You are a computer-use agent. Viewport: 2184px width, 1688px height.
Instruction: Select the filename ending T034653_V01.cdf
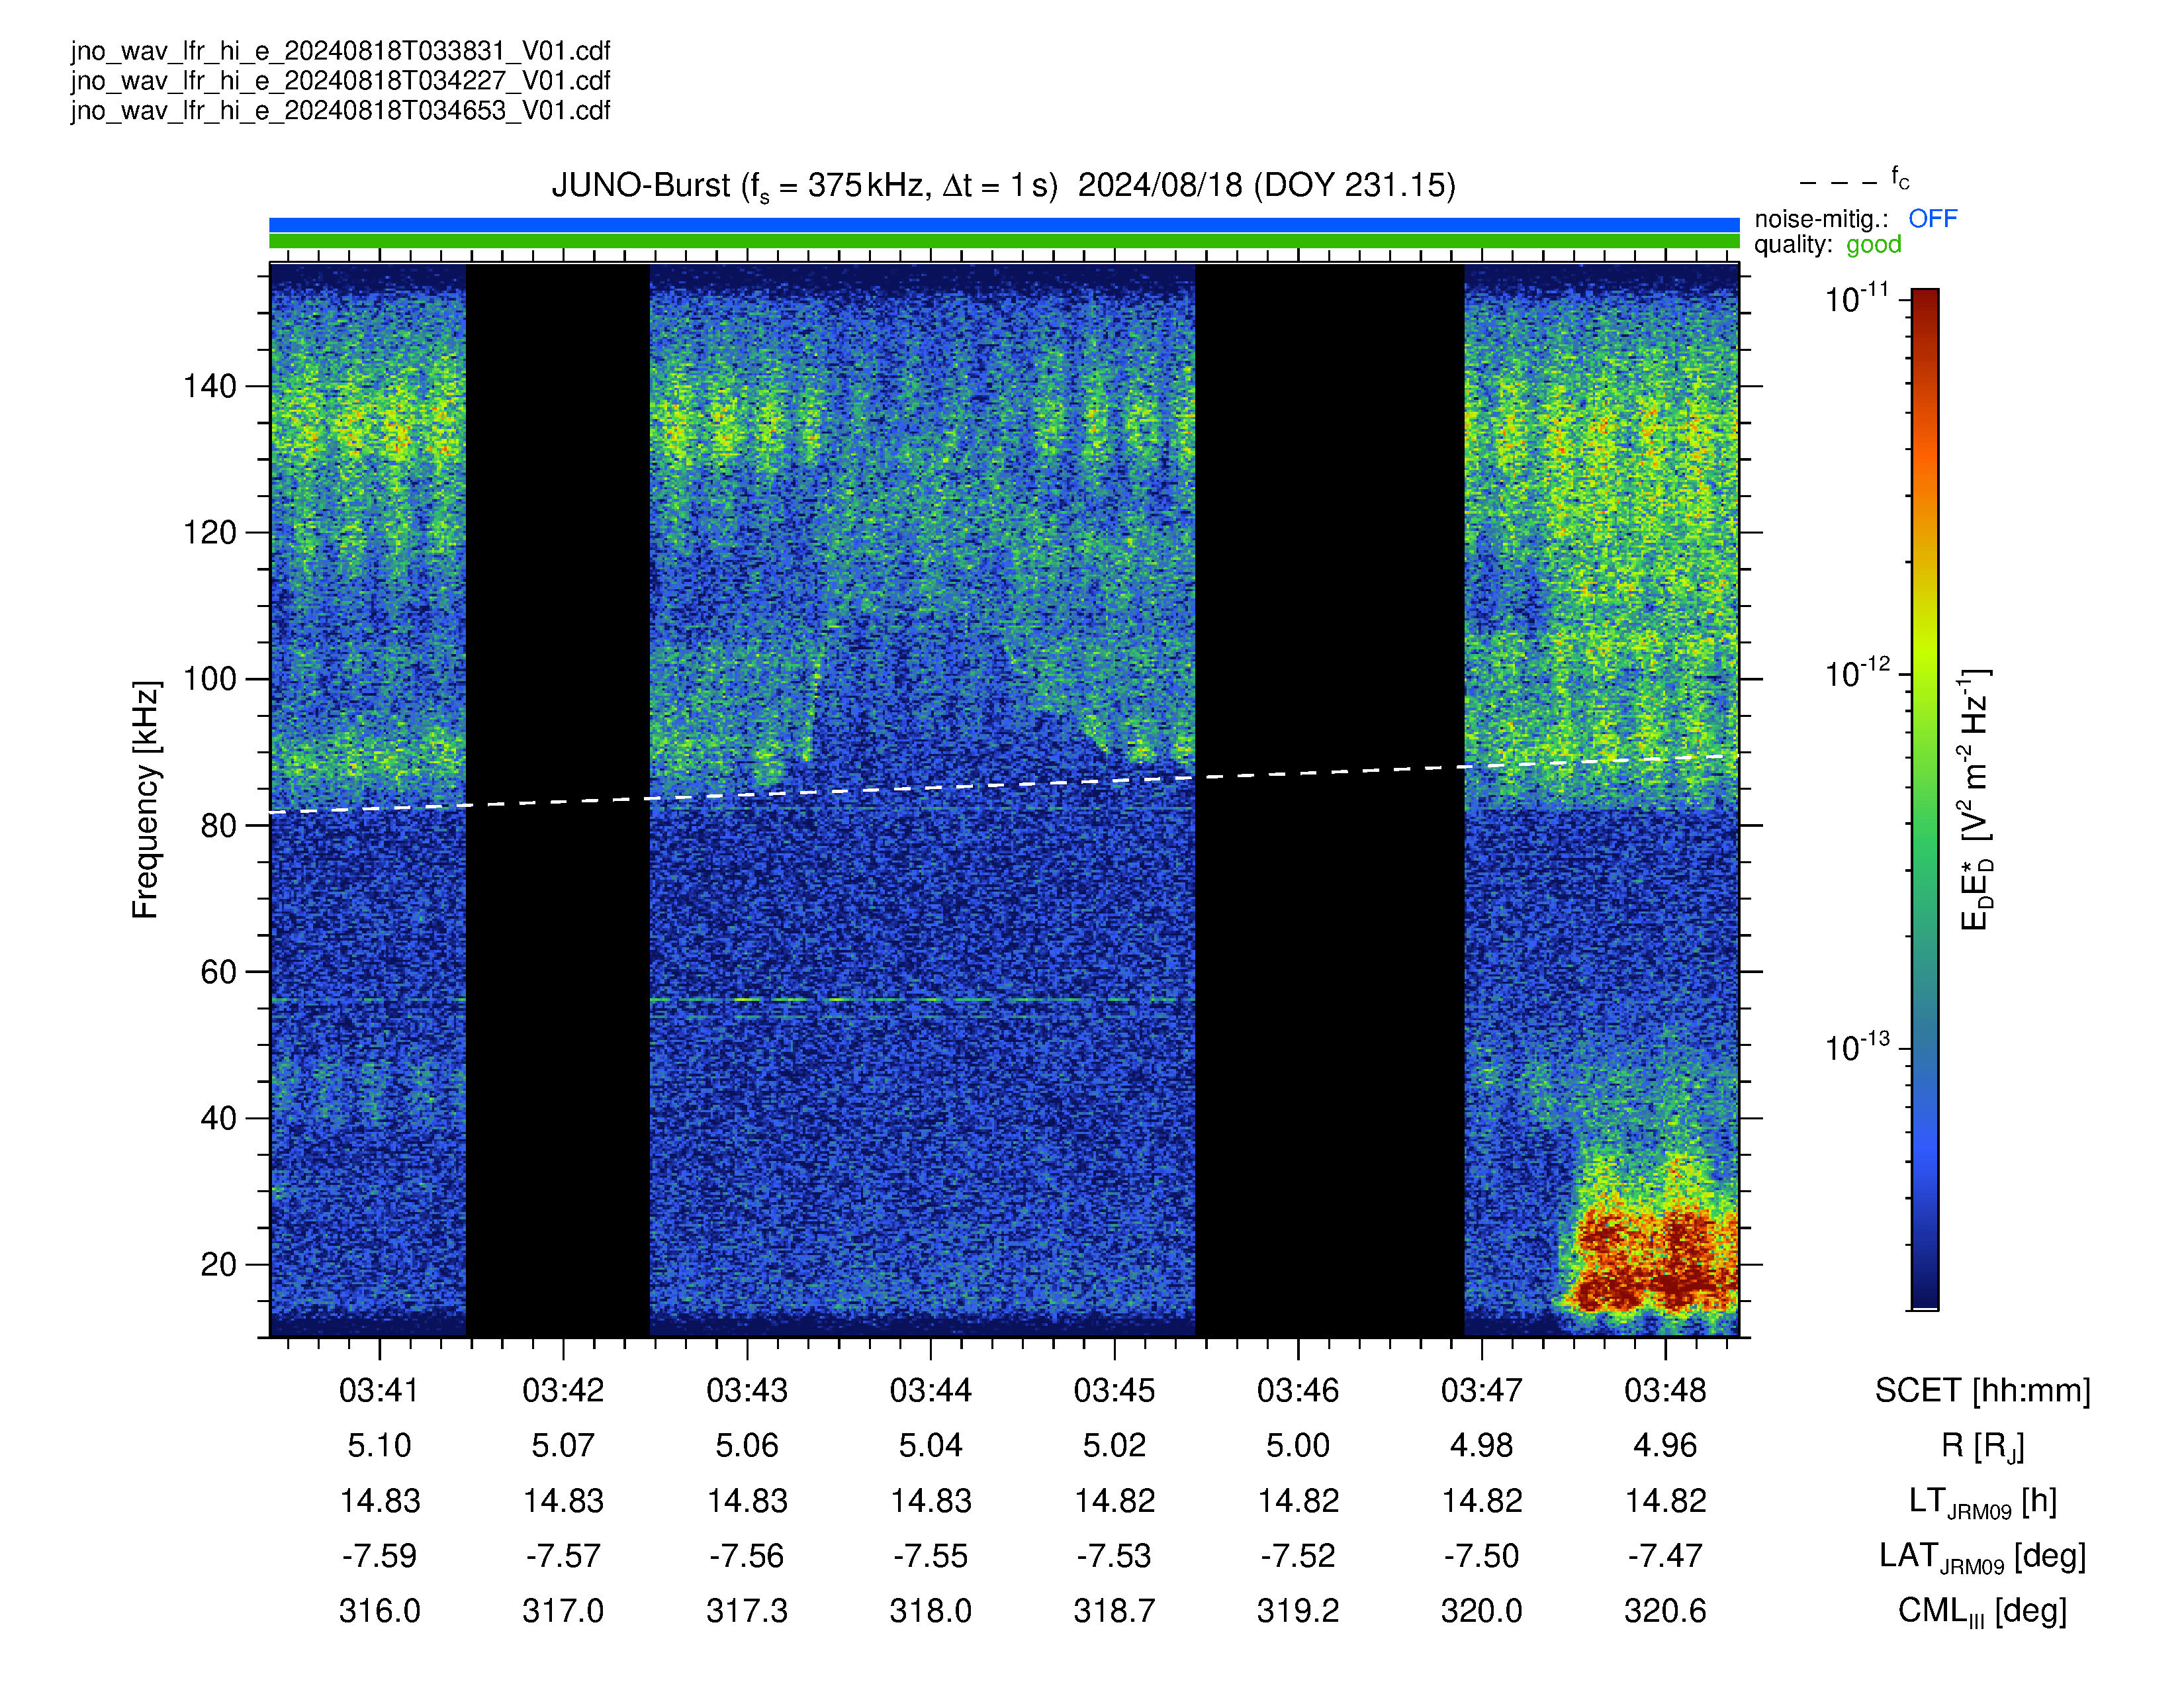340,111
